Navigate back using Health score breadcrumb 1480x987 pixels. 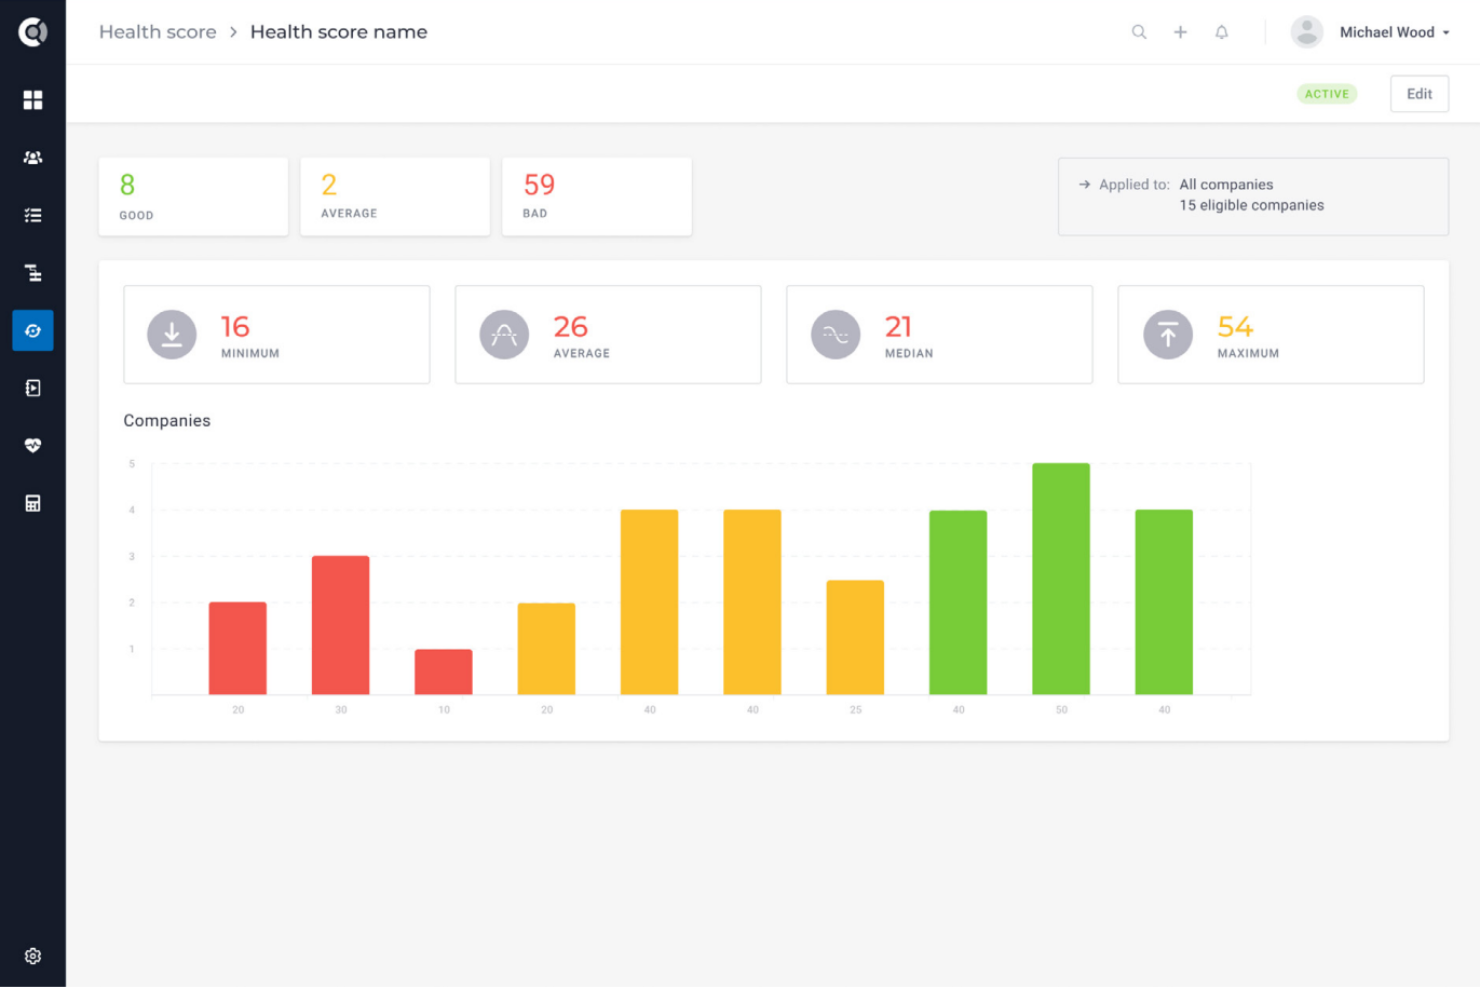tap(157, 31)
